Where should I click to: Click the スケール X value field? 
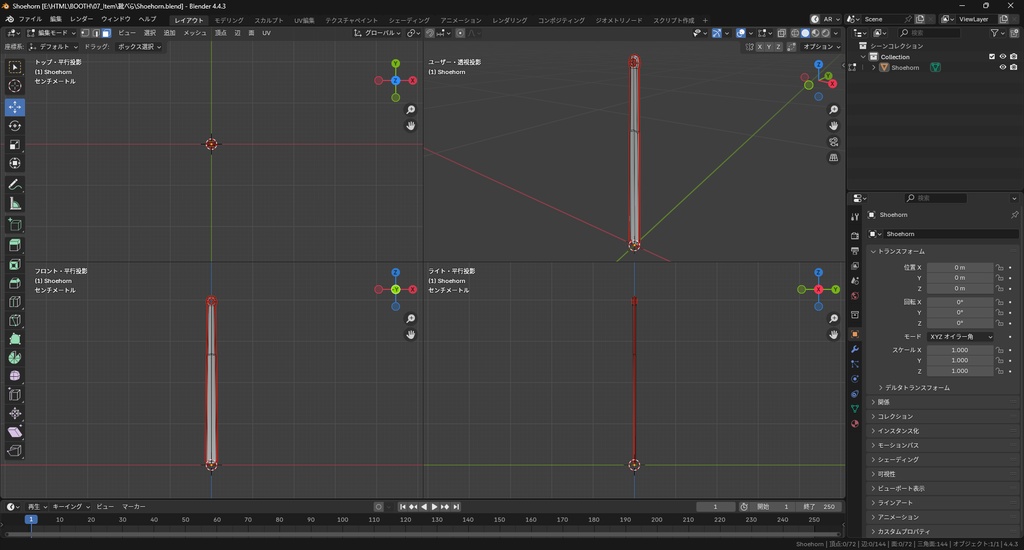point(960,350)
